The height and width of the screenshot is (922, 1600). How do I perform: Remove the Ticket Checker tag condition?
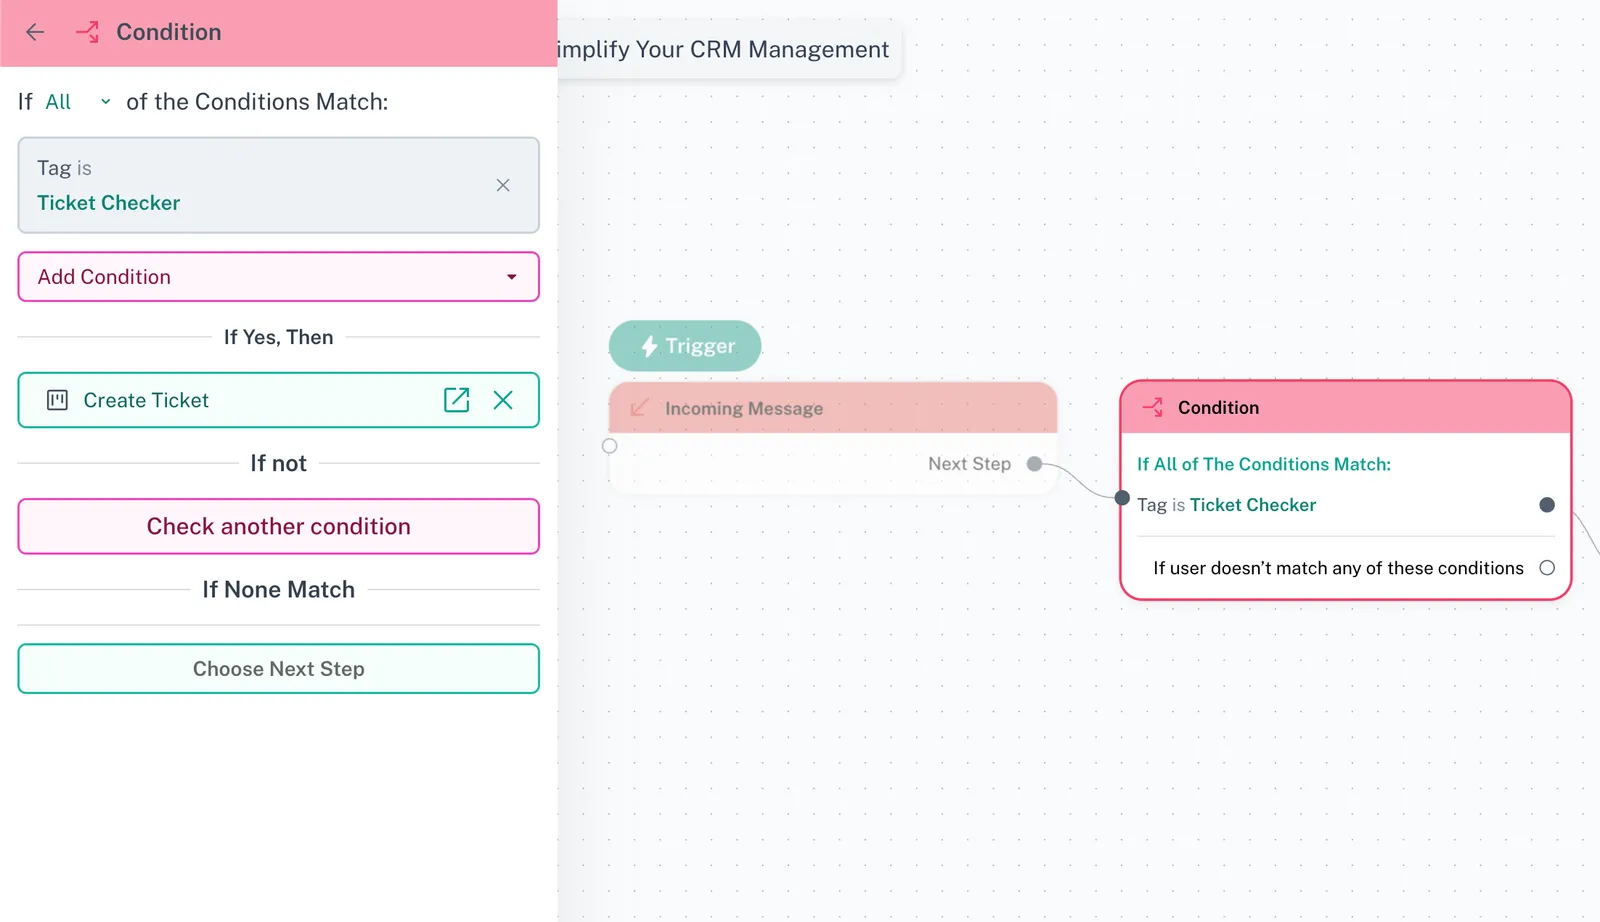(503, 185)
